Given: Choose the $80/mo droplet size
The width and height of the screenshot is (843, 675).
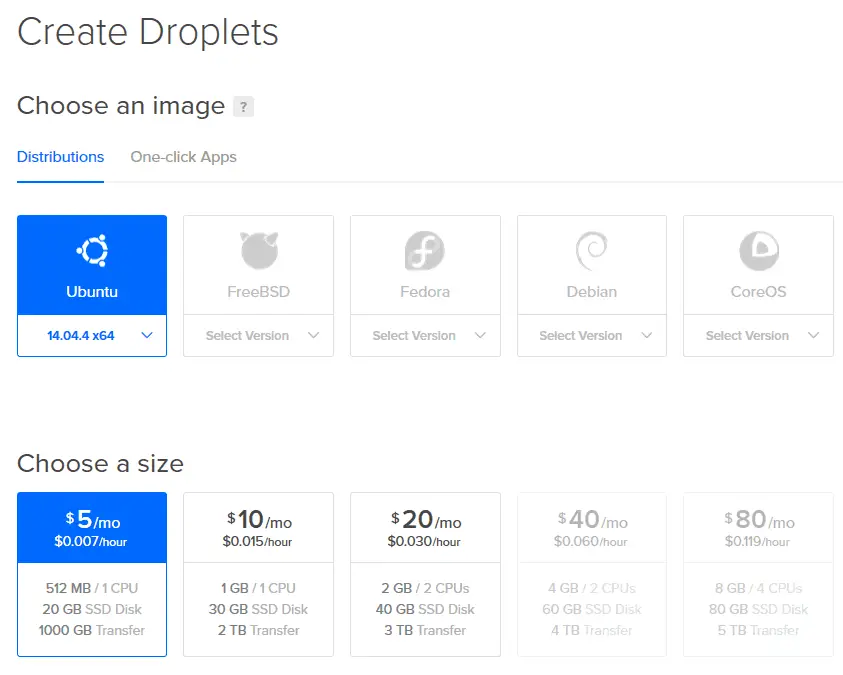Looking at the screenshot, I should tap(759, 575).
